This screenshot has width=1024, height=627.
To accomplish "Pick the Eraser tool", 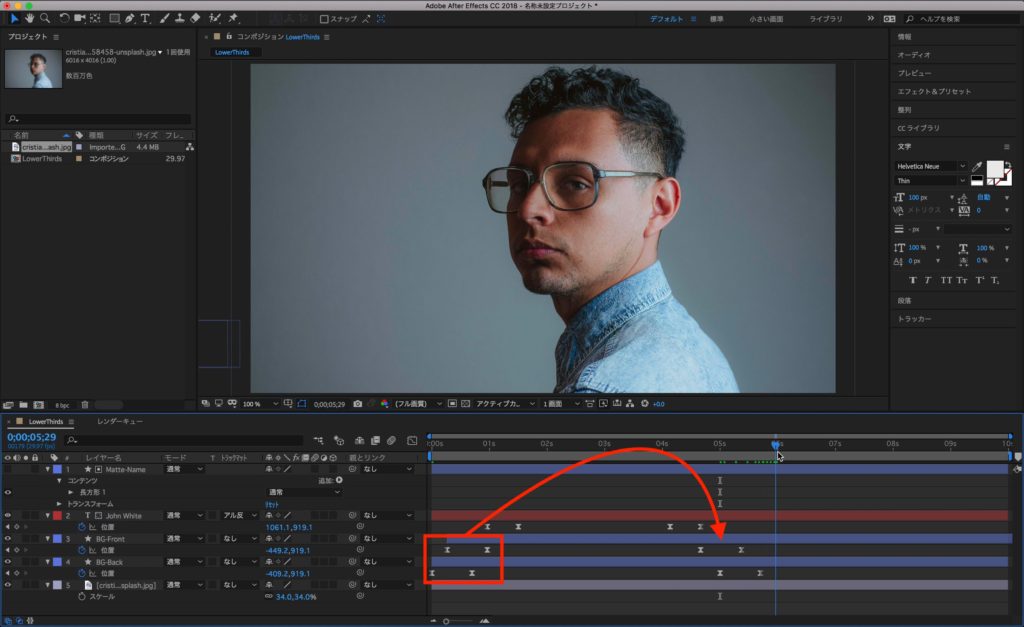I will (195, 18).
